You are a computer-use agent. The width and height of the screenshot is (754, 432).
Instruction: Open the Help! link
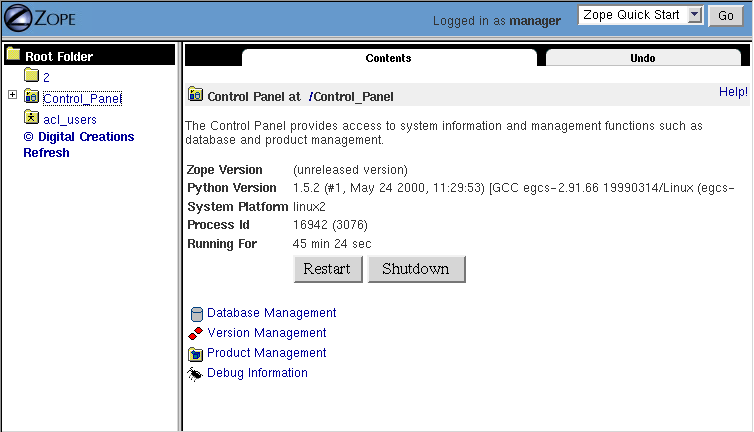[733, 92]
